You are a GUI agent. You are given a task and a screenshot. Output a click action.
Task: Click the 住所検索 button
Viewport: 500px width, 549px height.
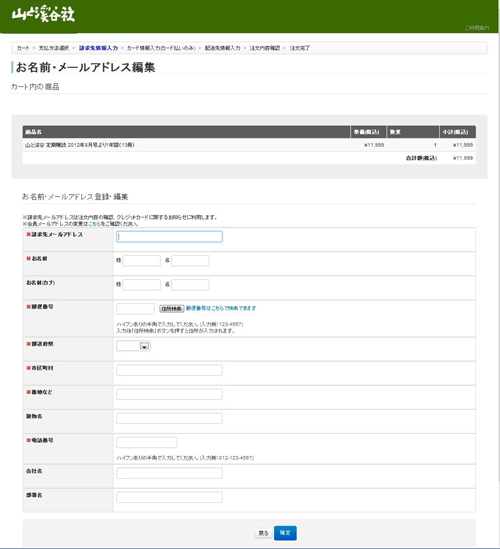click(x=172, y=309)
